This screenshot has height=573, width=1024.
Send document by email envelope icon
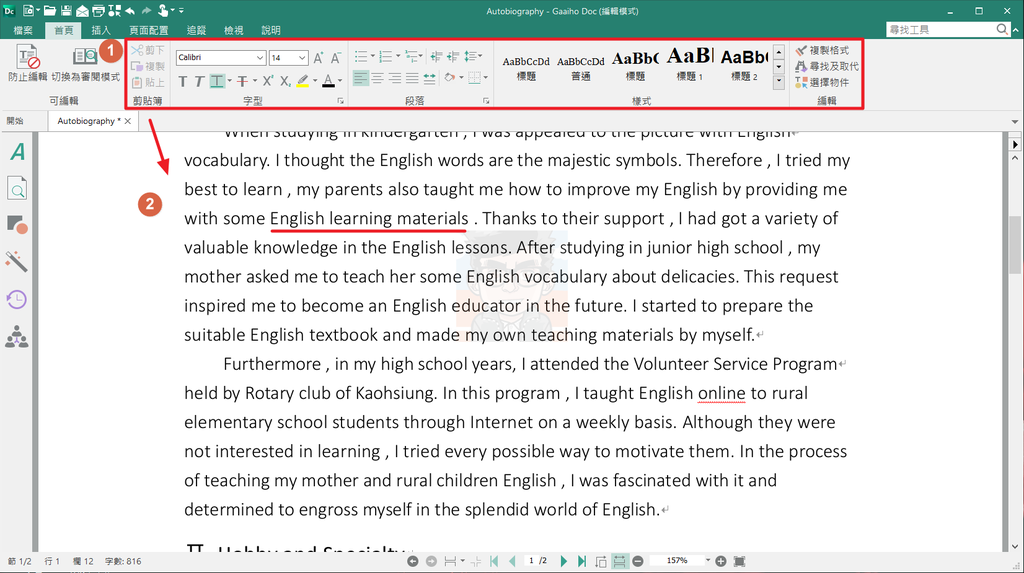pyautogui.click(x=82, y=10)
